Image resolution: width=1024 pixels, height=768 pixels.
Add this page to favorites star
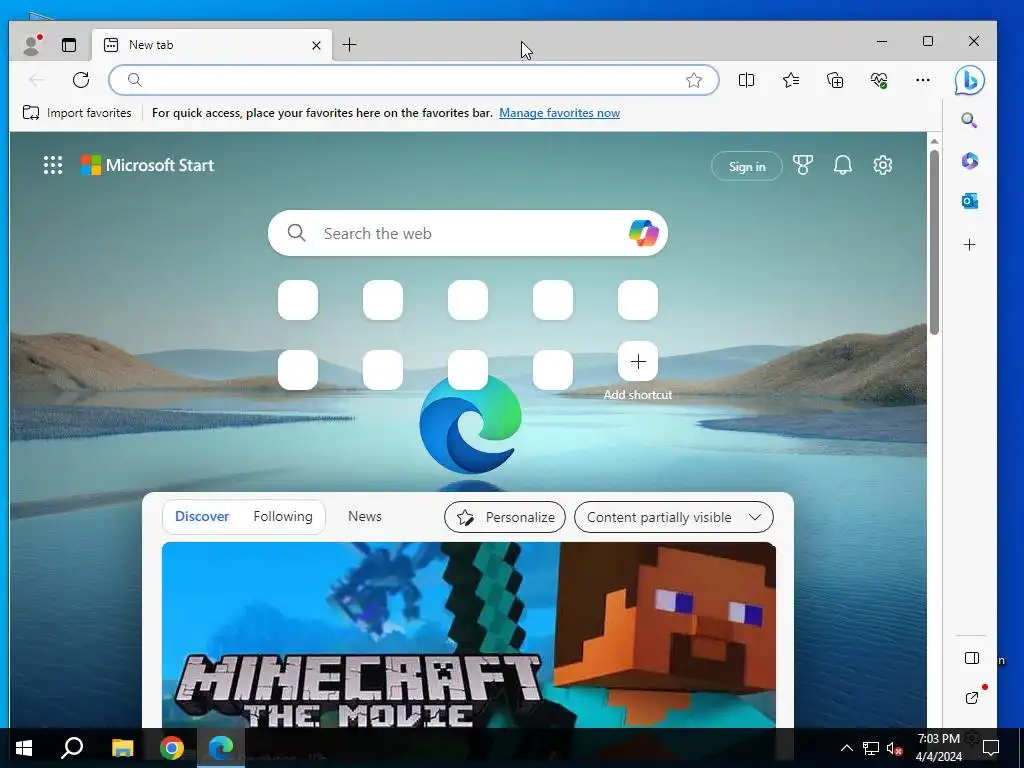point(694,80)
